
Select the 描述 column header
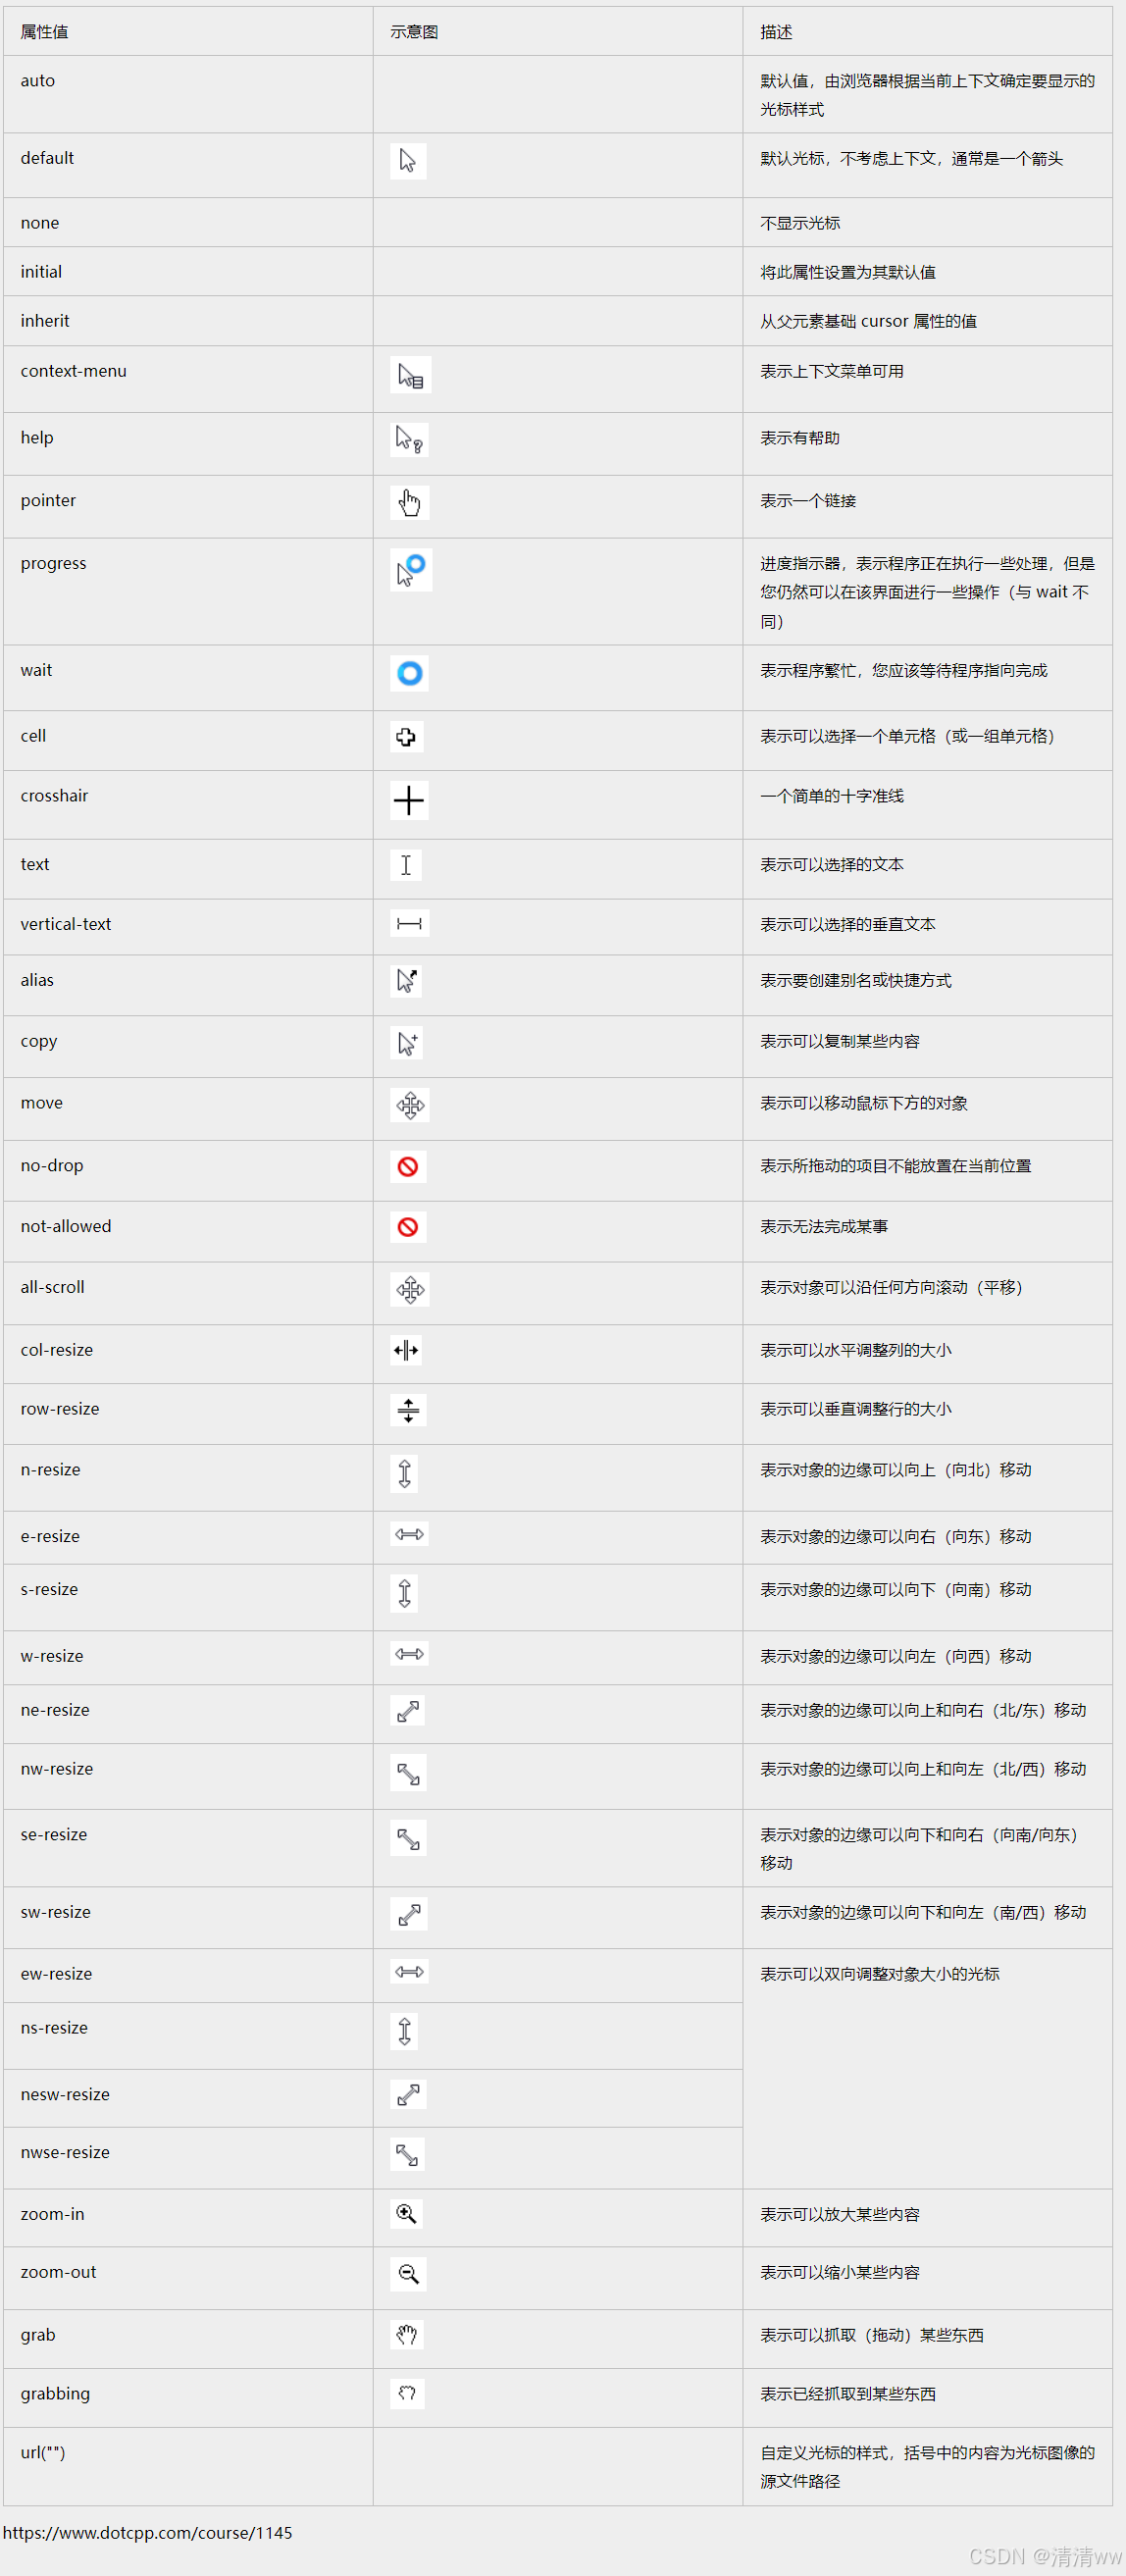point(927,31)
